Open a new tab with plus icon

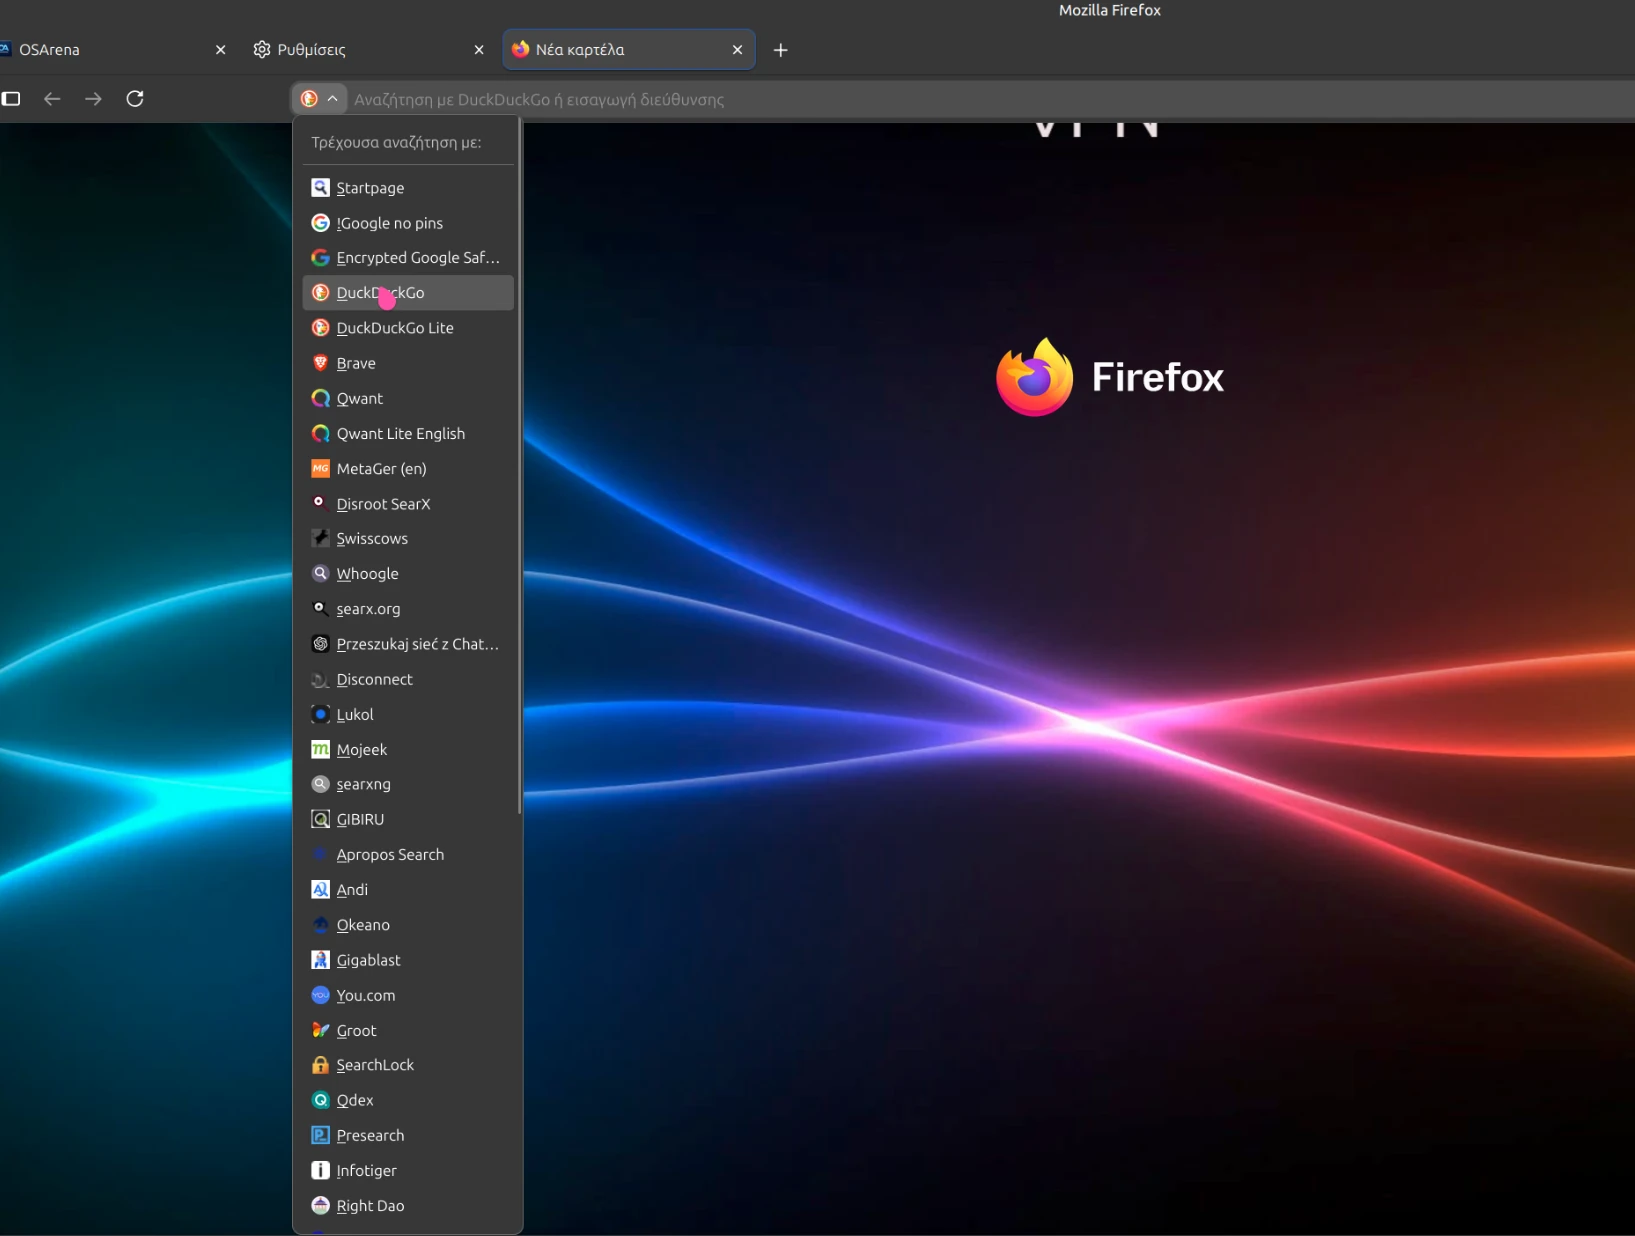pos(781,50)
